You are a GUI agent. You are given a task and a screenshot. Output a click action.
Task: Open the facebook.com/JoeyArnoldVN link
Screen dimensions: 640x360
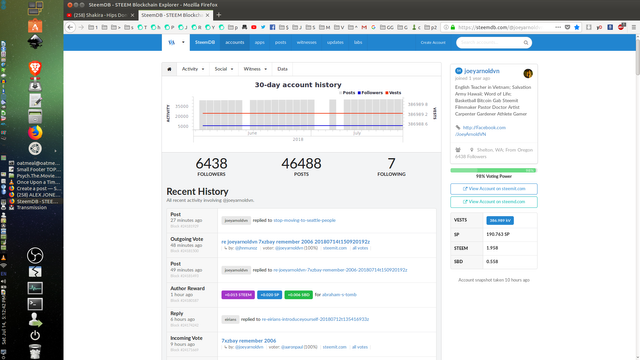pyautogui.click(x=481, y=131)
